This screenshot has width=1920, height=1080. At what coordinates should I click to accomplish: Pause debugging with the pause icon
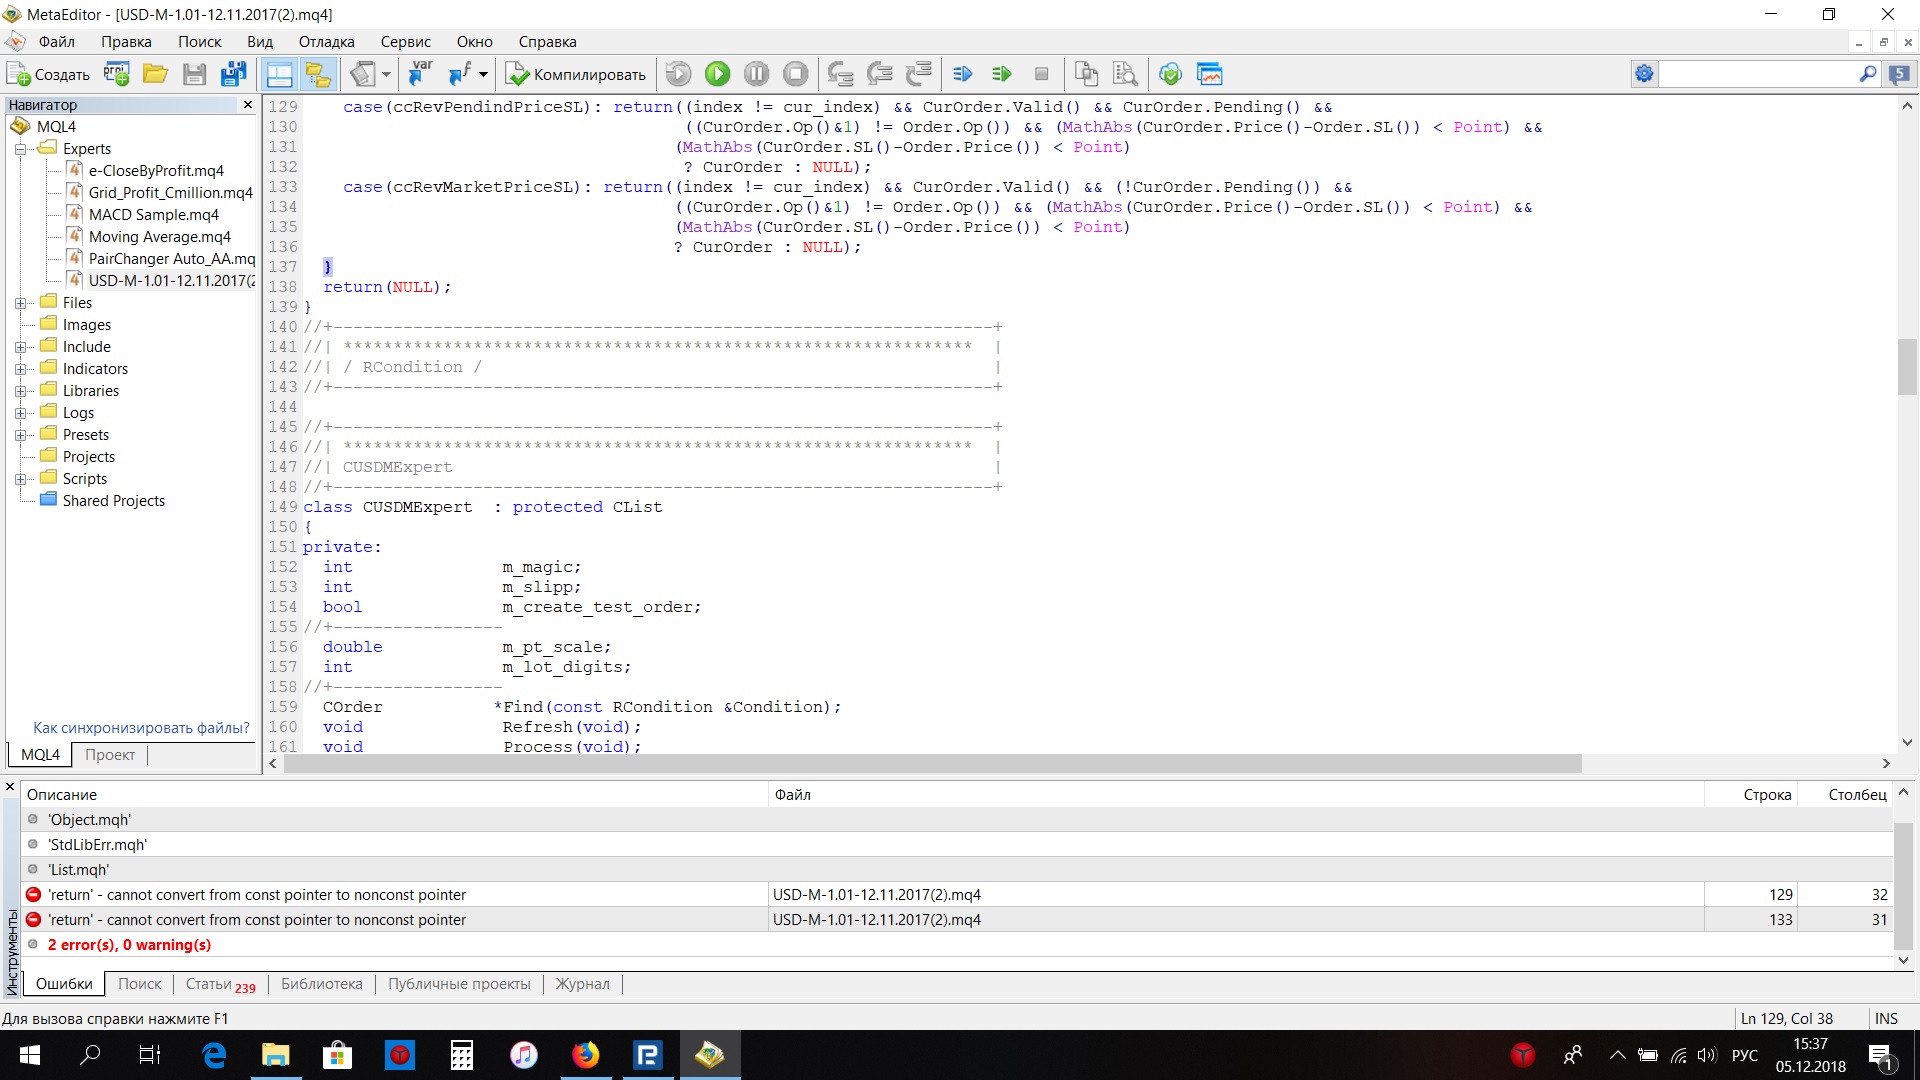(757, 74)
